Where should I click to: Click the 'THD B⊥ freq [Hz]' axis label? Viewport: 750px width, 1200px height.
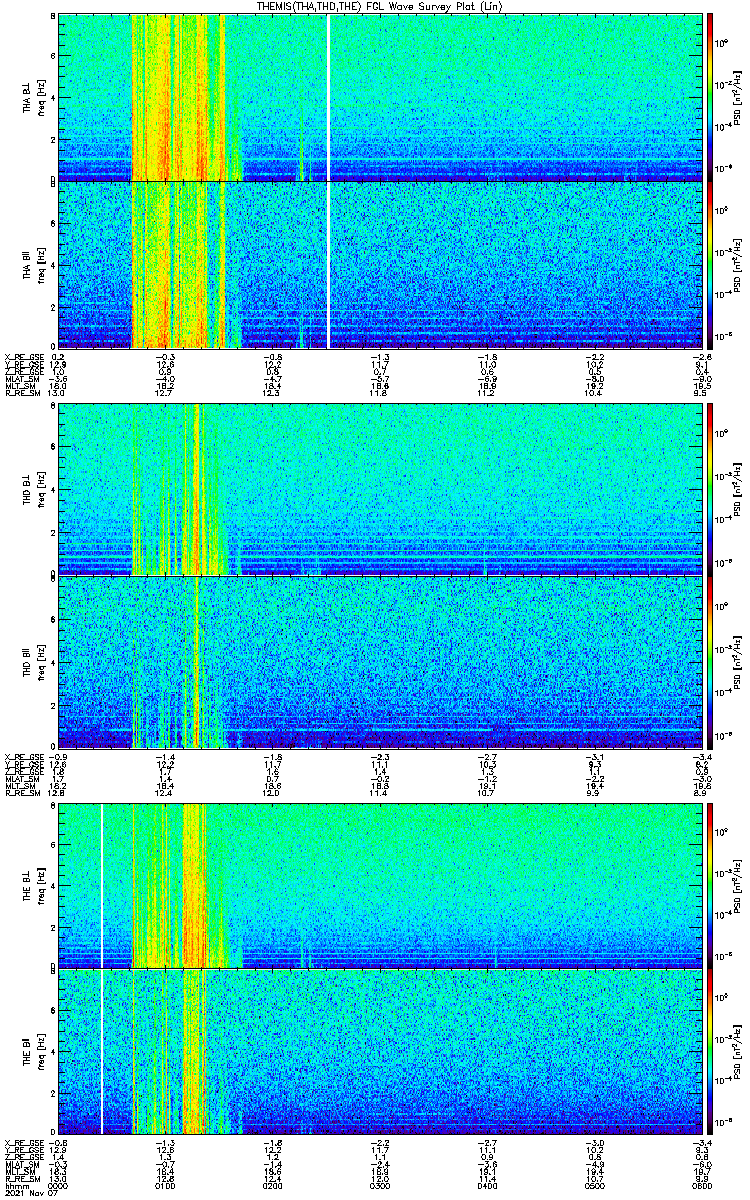34,489
